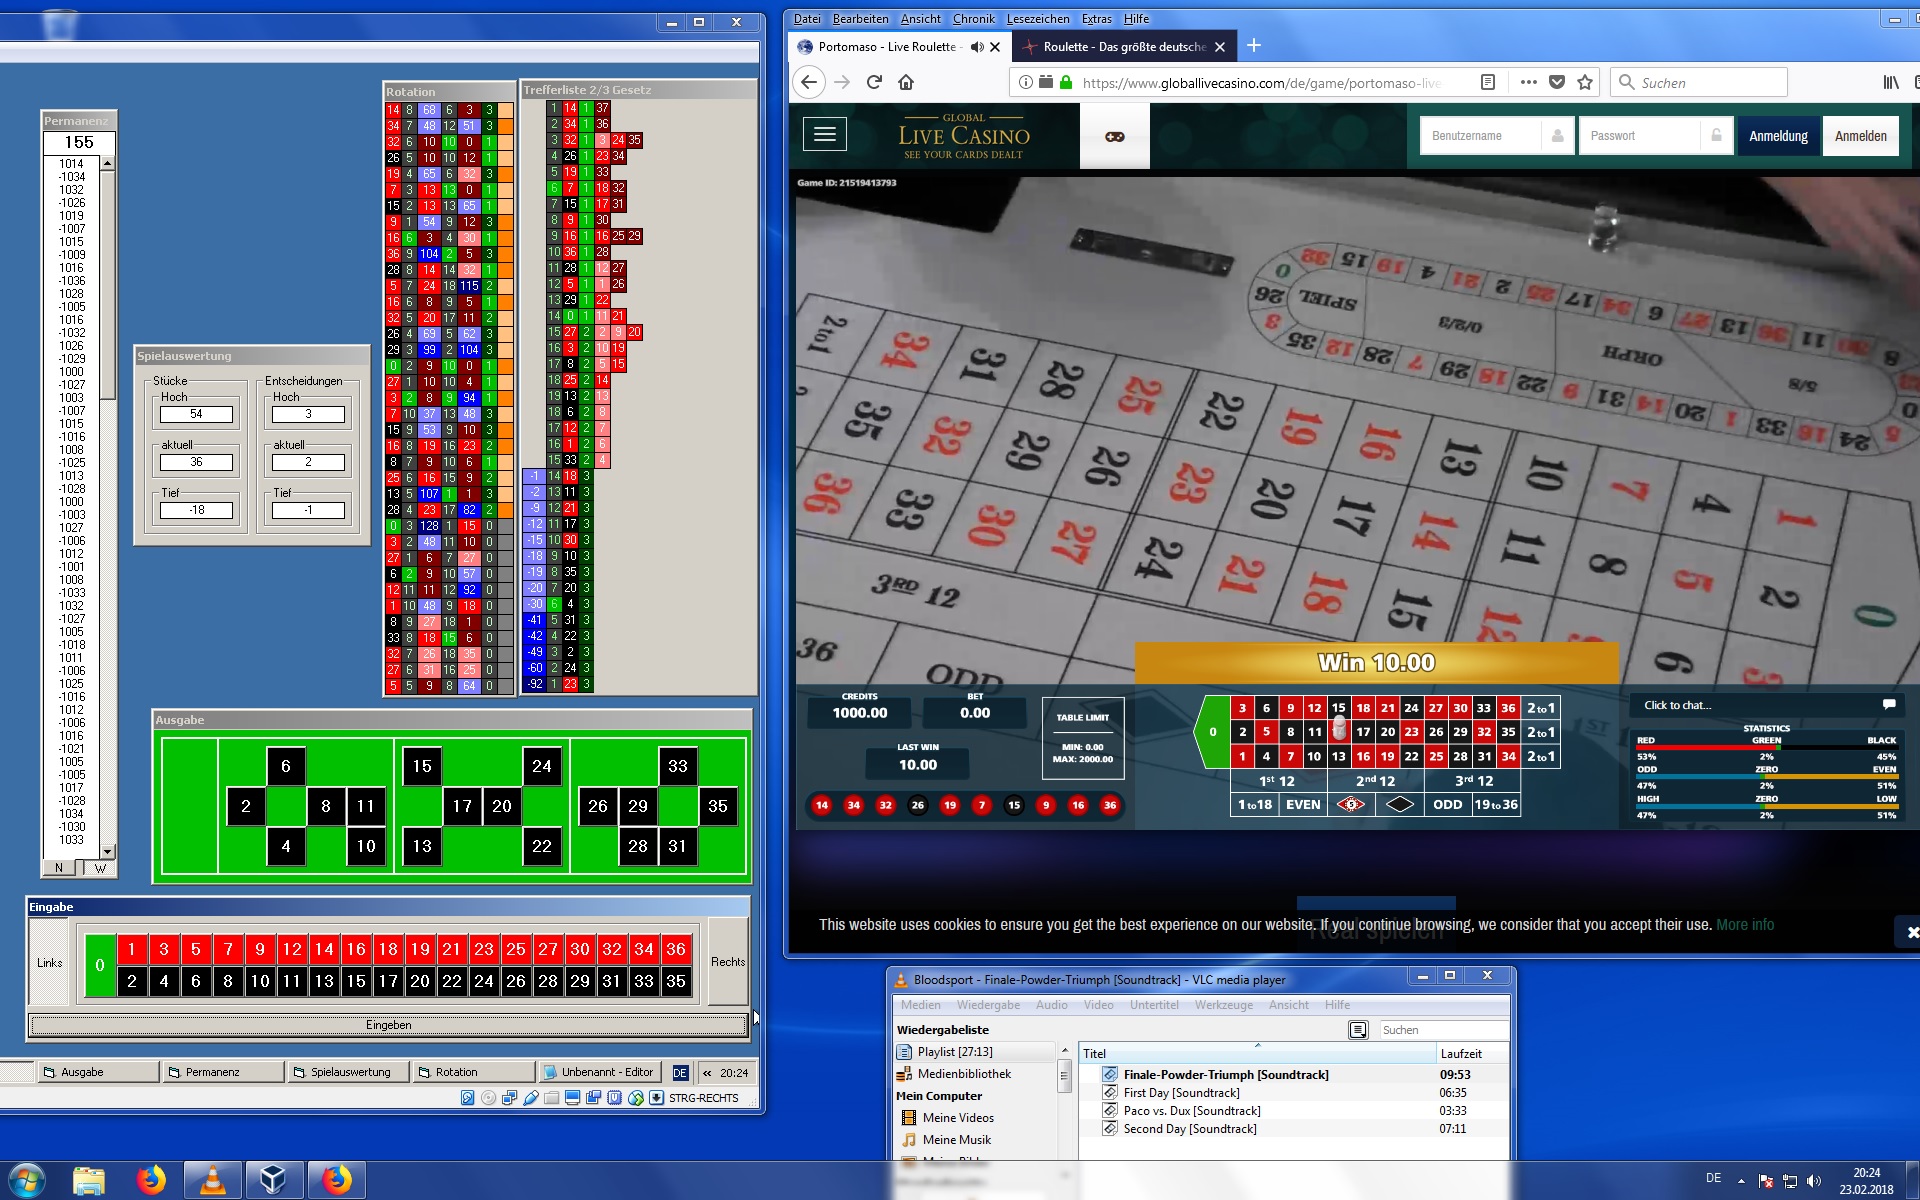Go to Firefox home page
1920x1200 pixels.
click(906, 83)
